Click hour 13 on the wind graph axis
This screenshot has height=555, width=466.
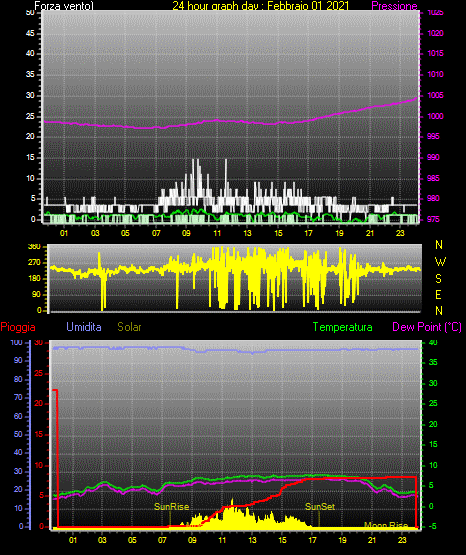point(247,233)
